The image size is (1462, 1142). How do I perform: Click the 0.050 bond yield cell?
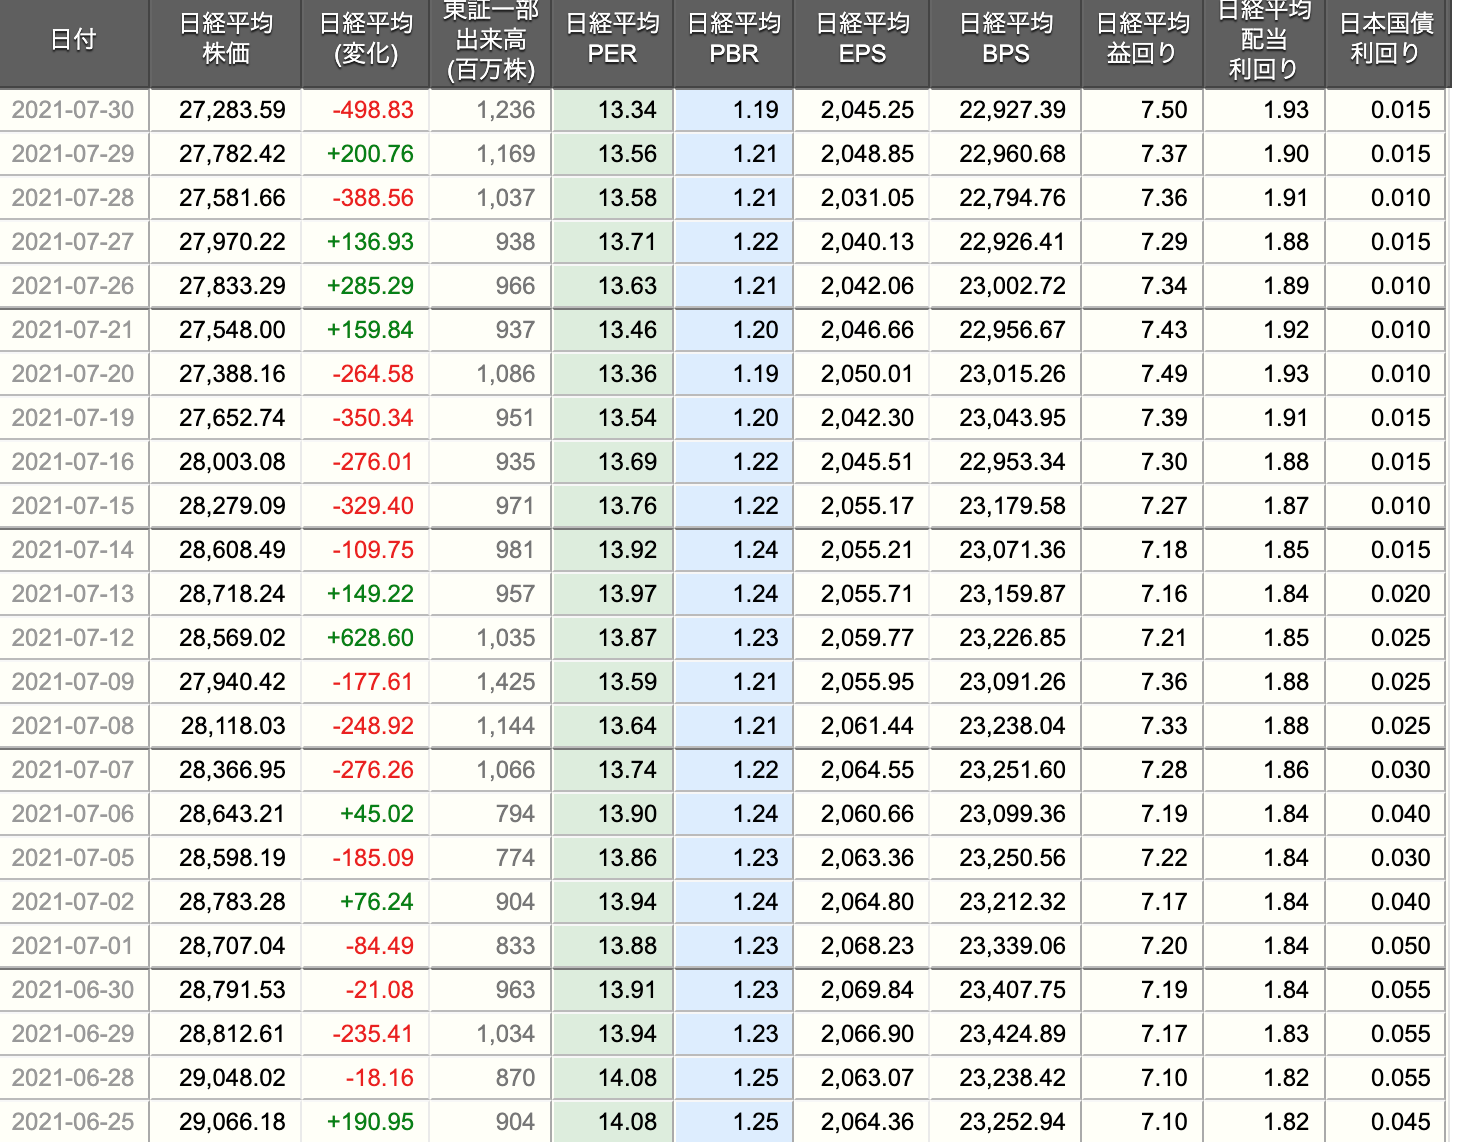[x=1400, y=946]
